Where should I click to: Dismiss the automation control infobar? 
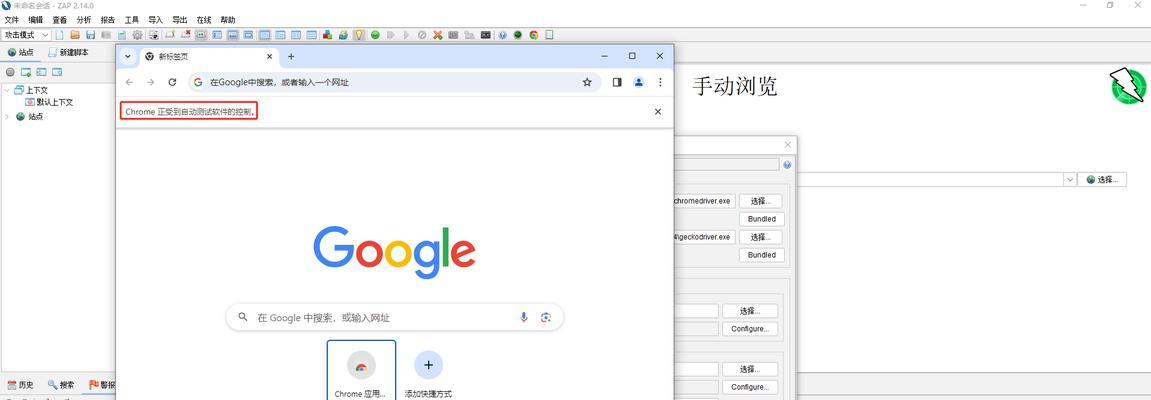658,112
